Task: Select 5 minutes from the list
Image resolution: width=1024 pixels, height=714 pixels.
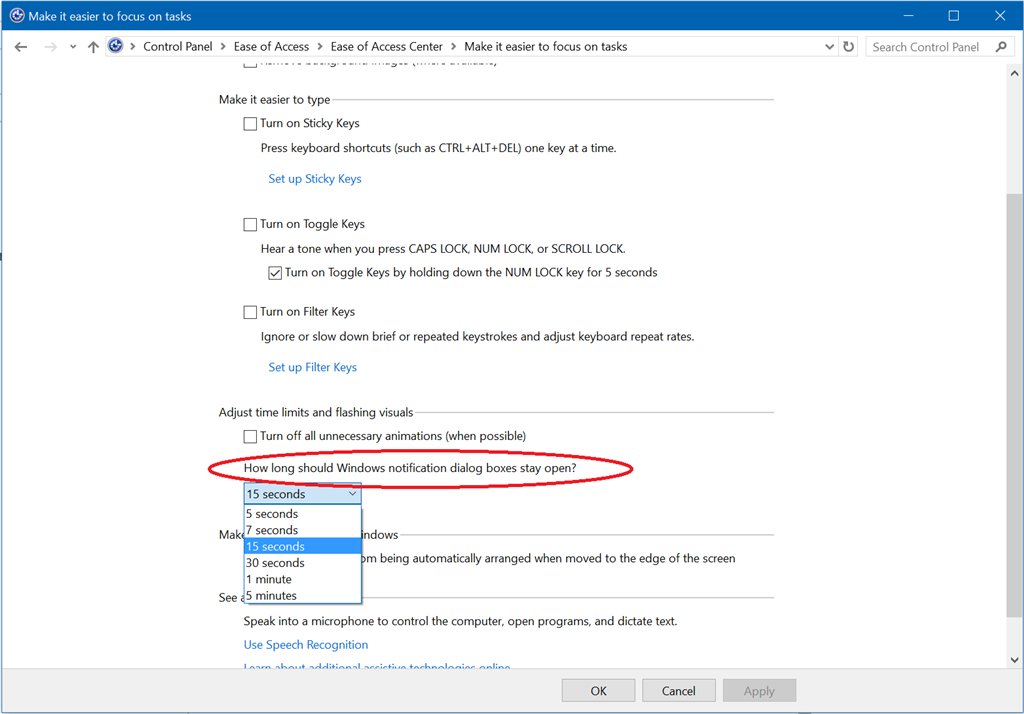Action: pyautogui.click(x=302, y=596)
